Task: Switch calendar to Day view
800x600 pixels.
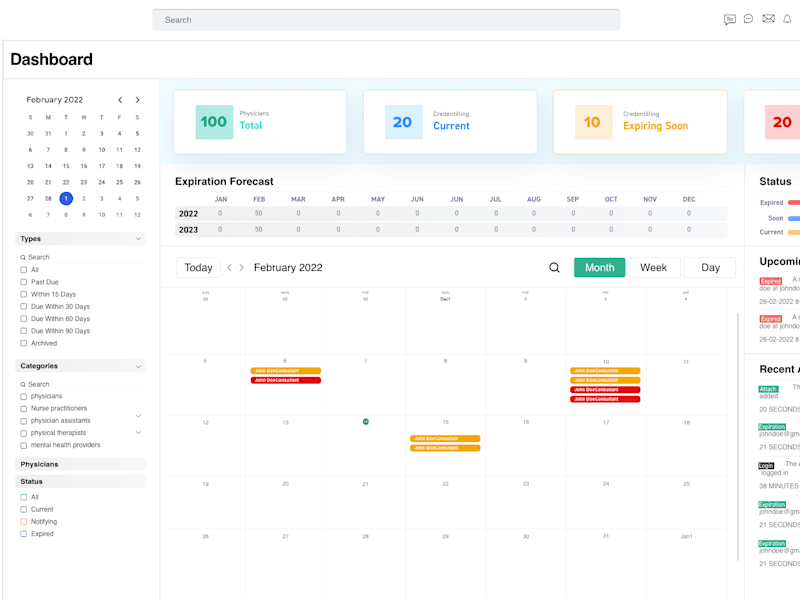Action: 710,267
